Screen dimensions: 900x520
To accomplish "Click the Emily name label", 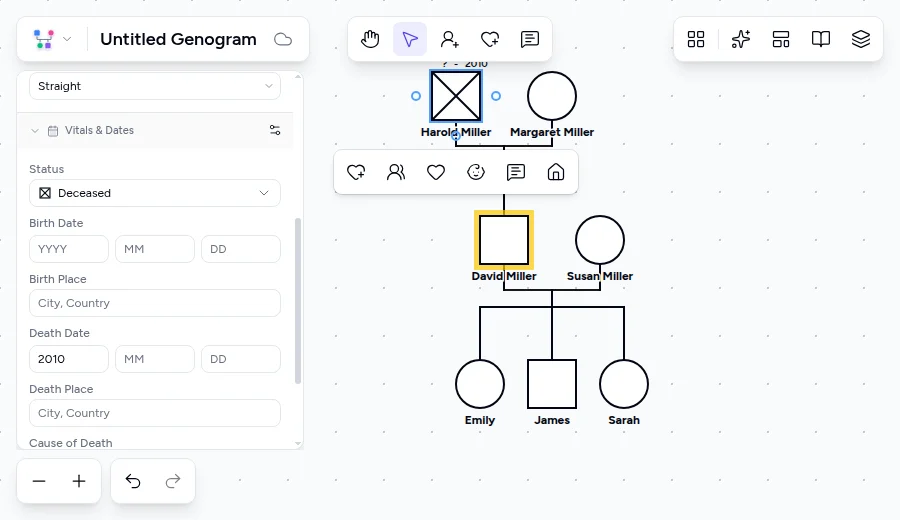I will pos(480,420).
